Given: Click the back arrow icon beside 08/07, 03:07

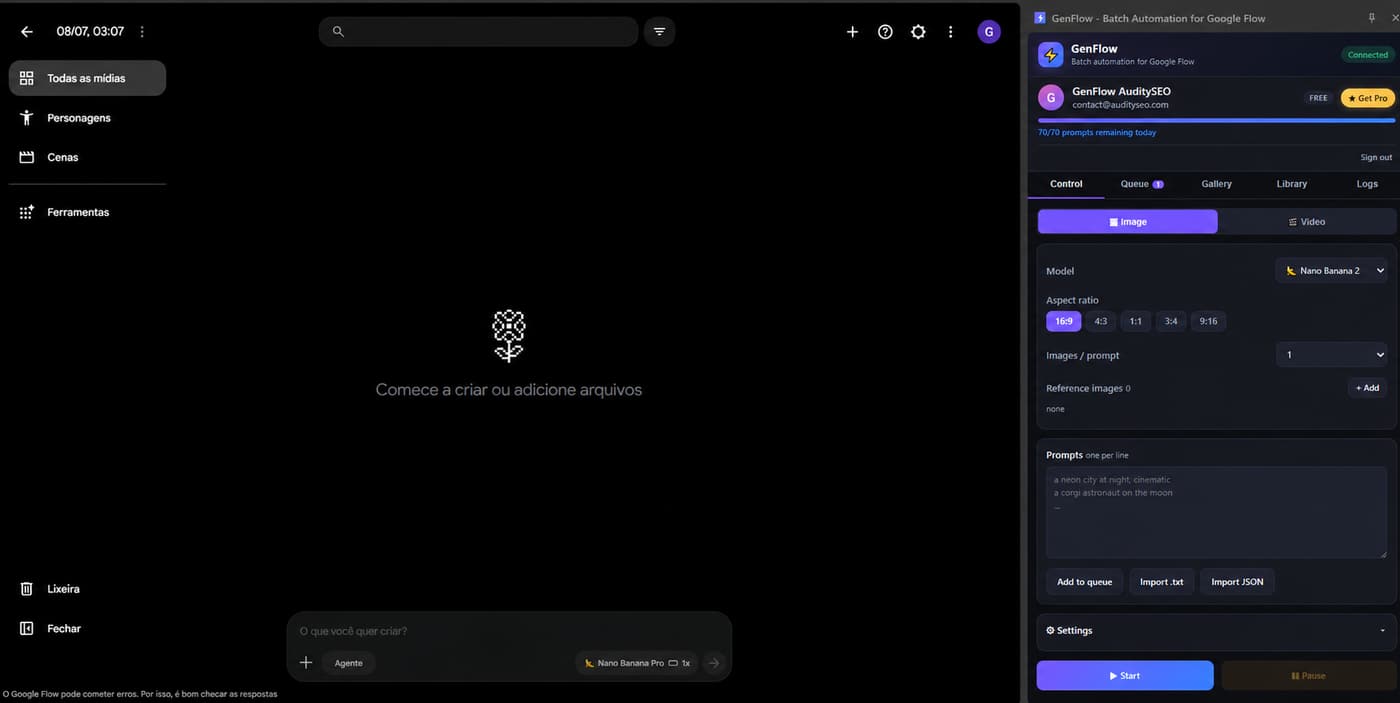Looking at the screenshot, I should (27, 32).
